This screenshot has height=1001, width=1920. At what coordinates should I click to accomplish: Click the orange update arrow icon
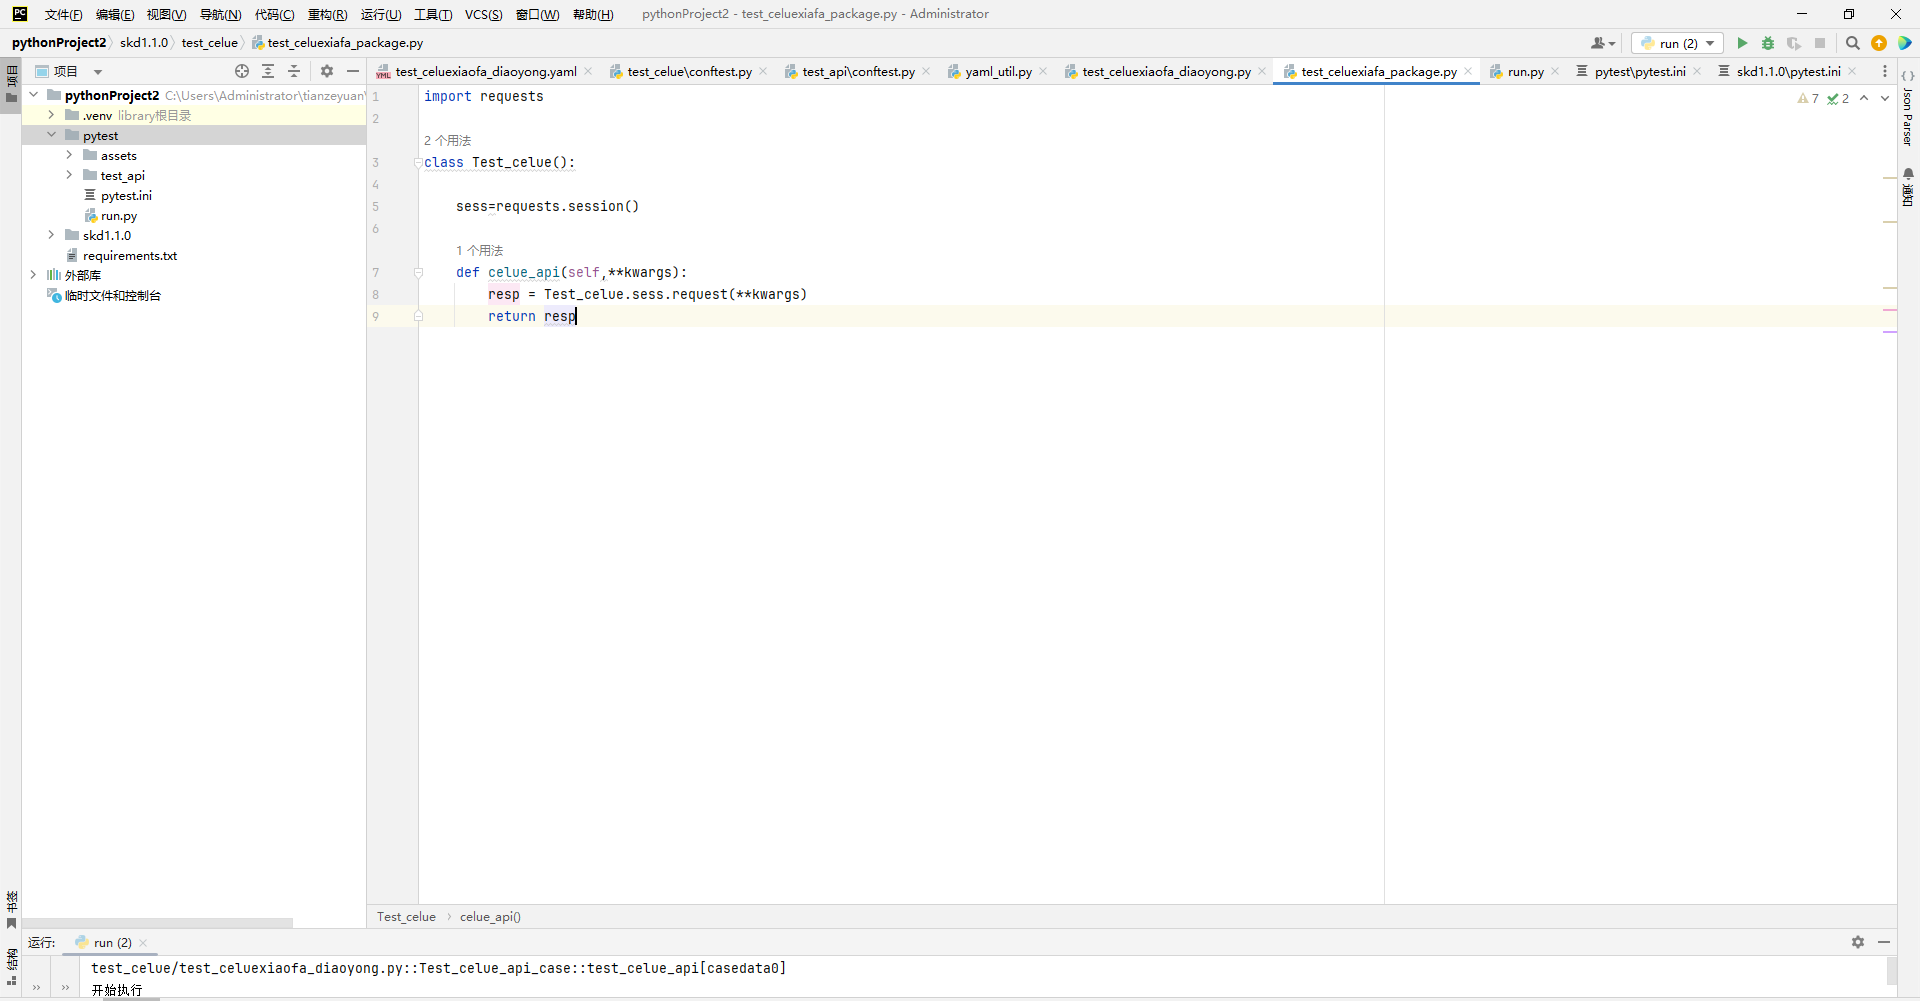(1879, 43)
